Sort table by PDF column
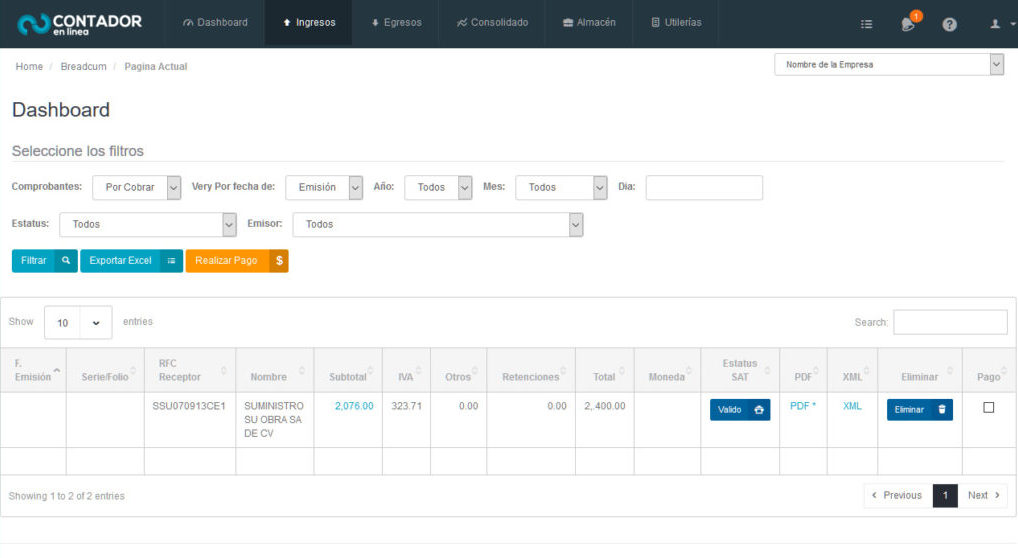1018x558 pixels. pyautogui.click(x=803, y=370)
